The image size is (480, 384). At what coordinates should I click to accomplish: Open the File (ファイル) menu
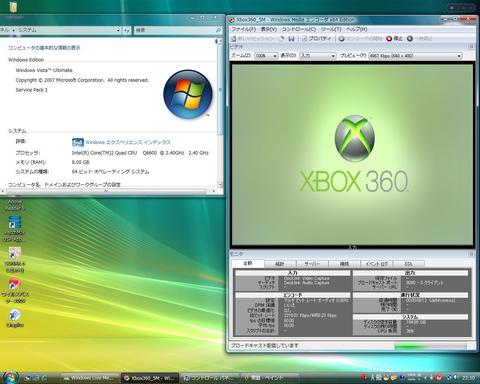coord(243,29)
